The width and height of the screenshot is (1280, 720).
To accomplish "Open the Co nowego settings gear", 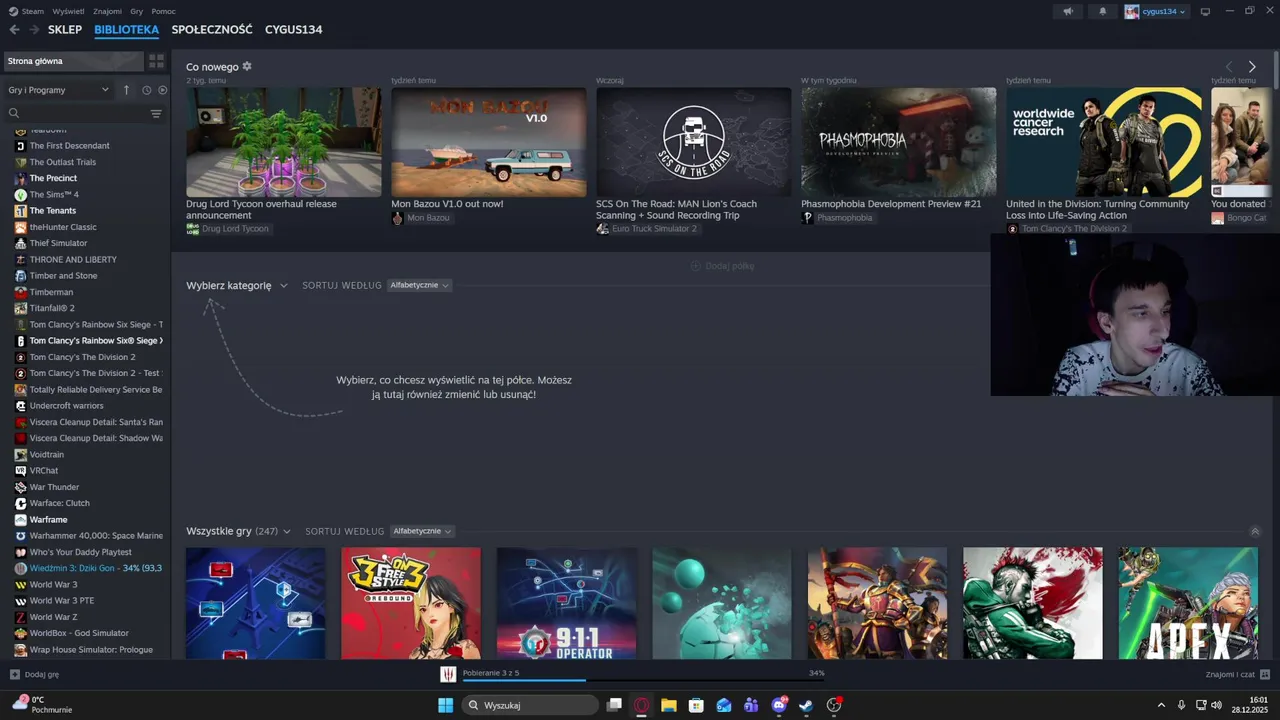I will (247, 67).
